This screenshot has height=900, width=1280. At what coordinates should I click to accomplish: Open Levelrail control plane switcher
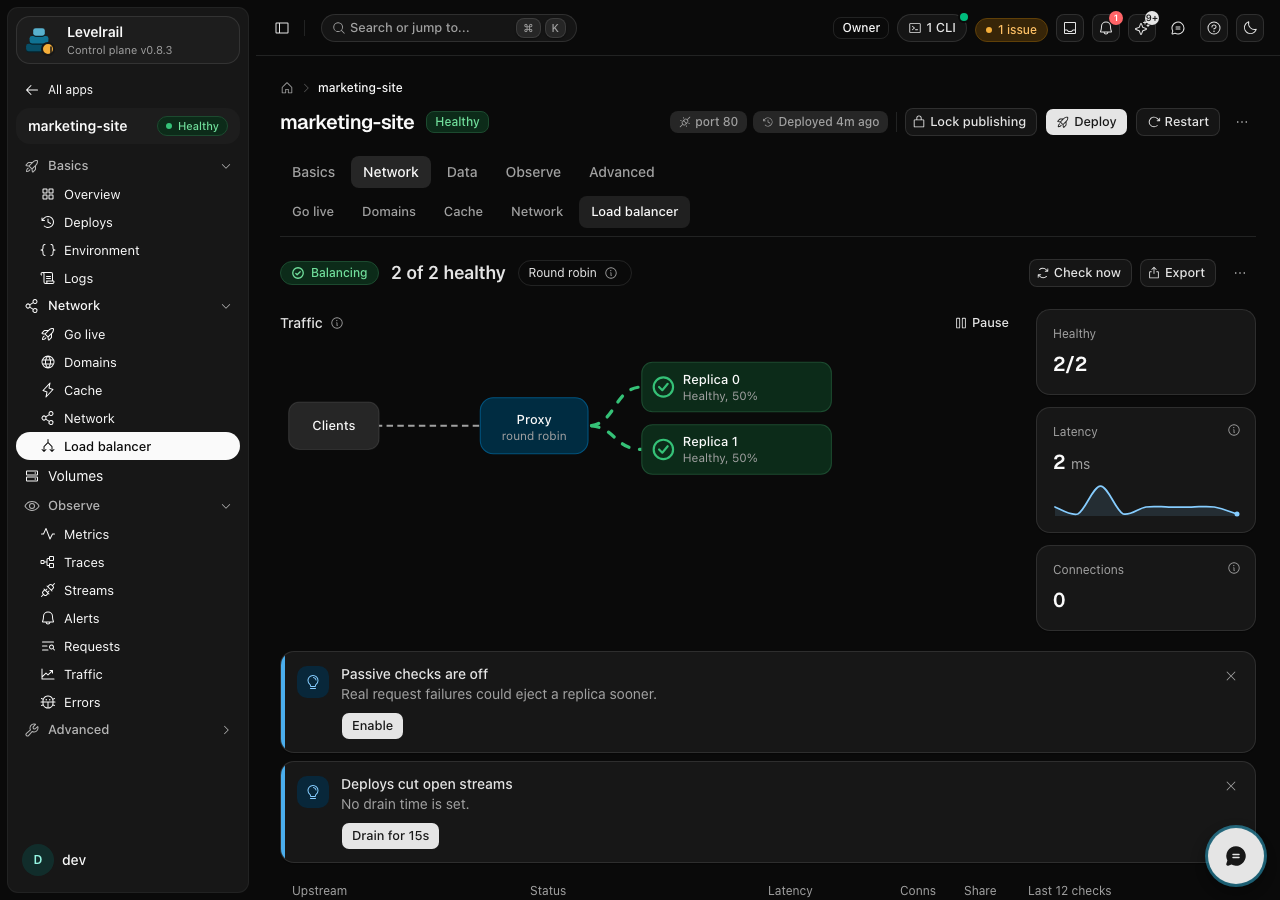click(x=128, y=40)
